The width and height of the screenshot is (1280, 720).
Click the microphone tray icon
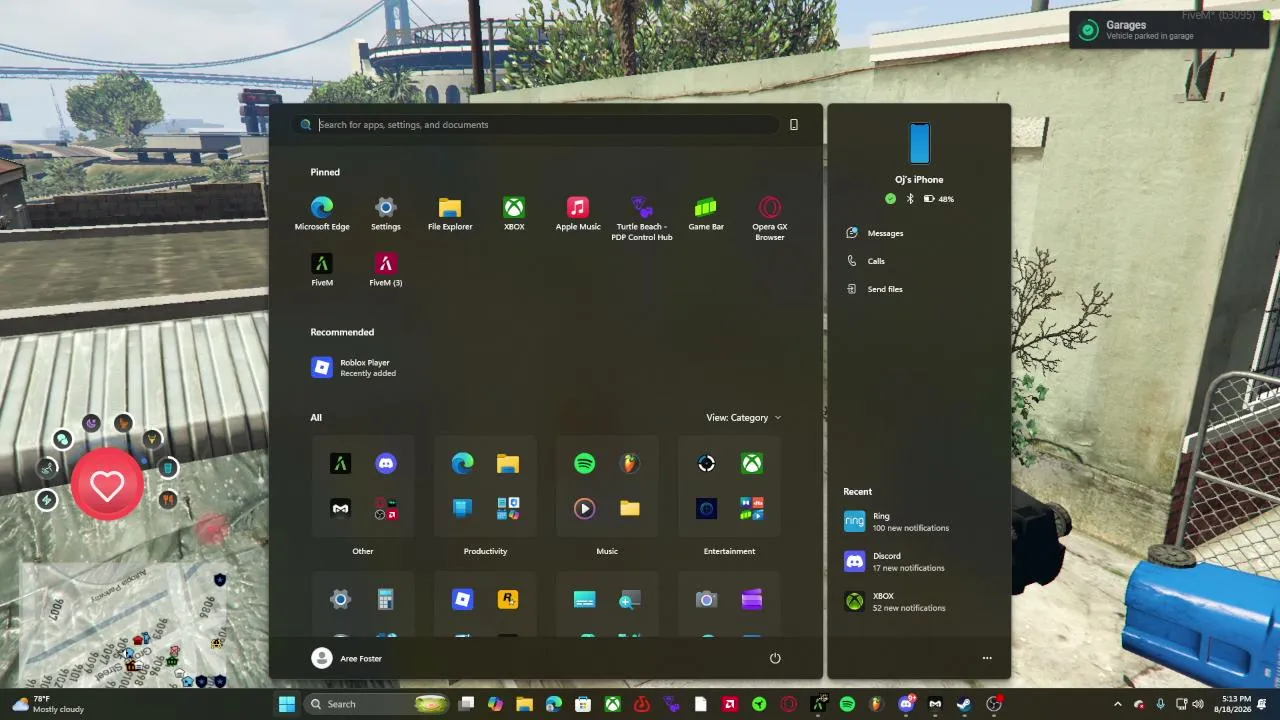point(1160,704)
